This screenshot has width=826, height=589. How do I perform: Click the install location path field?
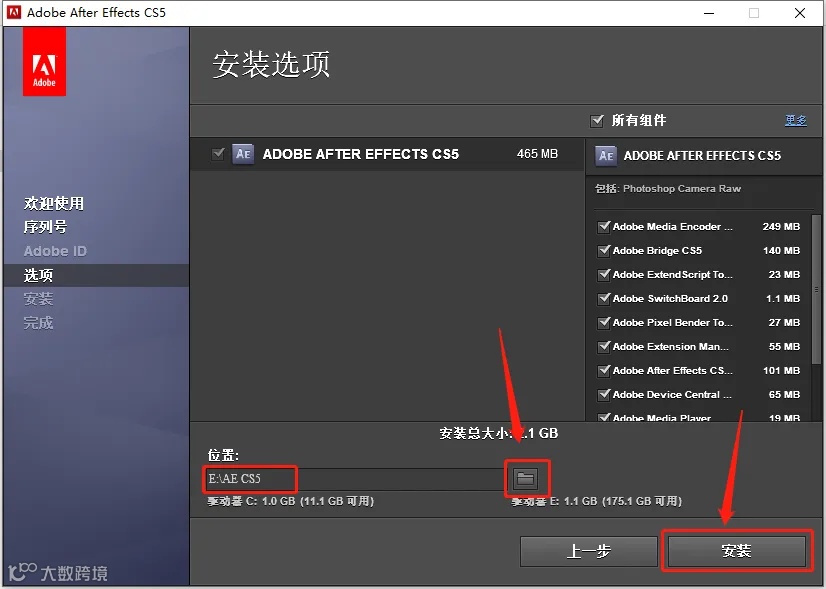click(356, 478)
